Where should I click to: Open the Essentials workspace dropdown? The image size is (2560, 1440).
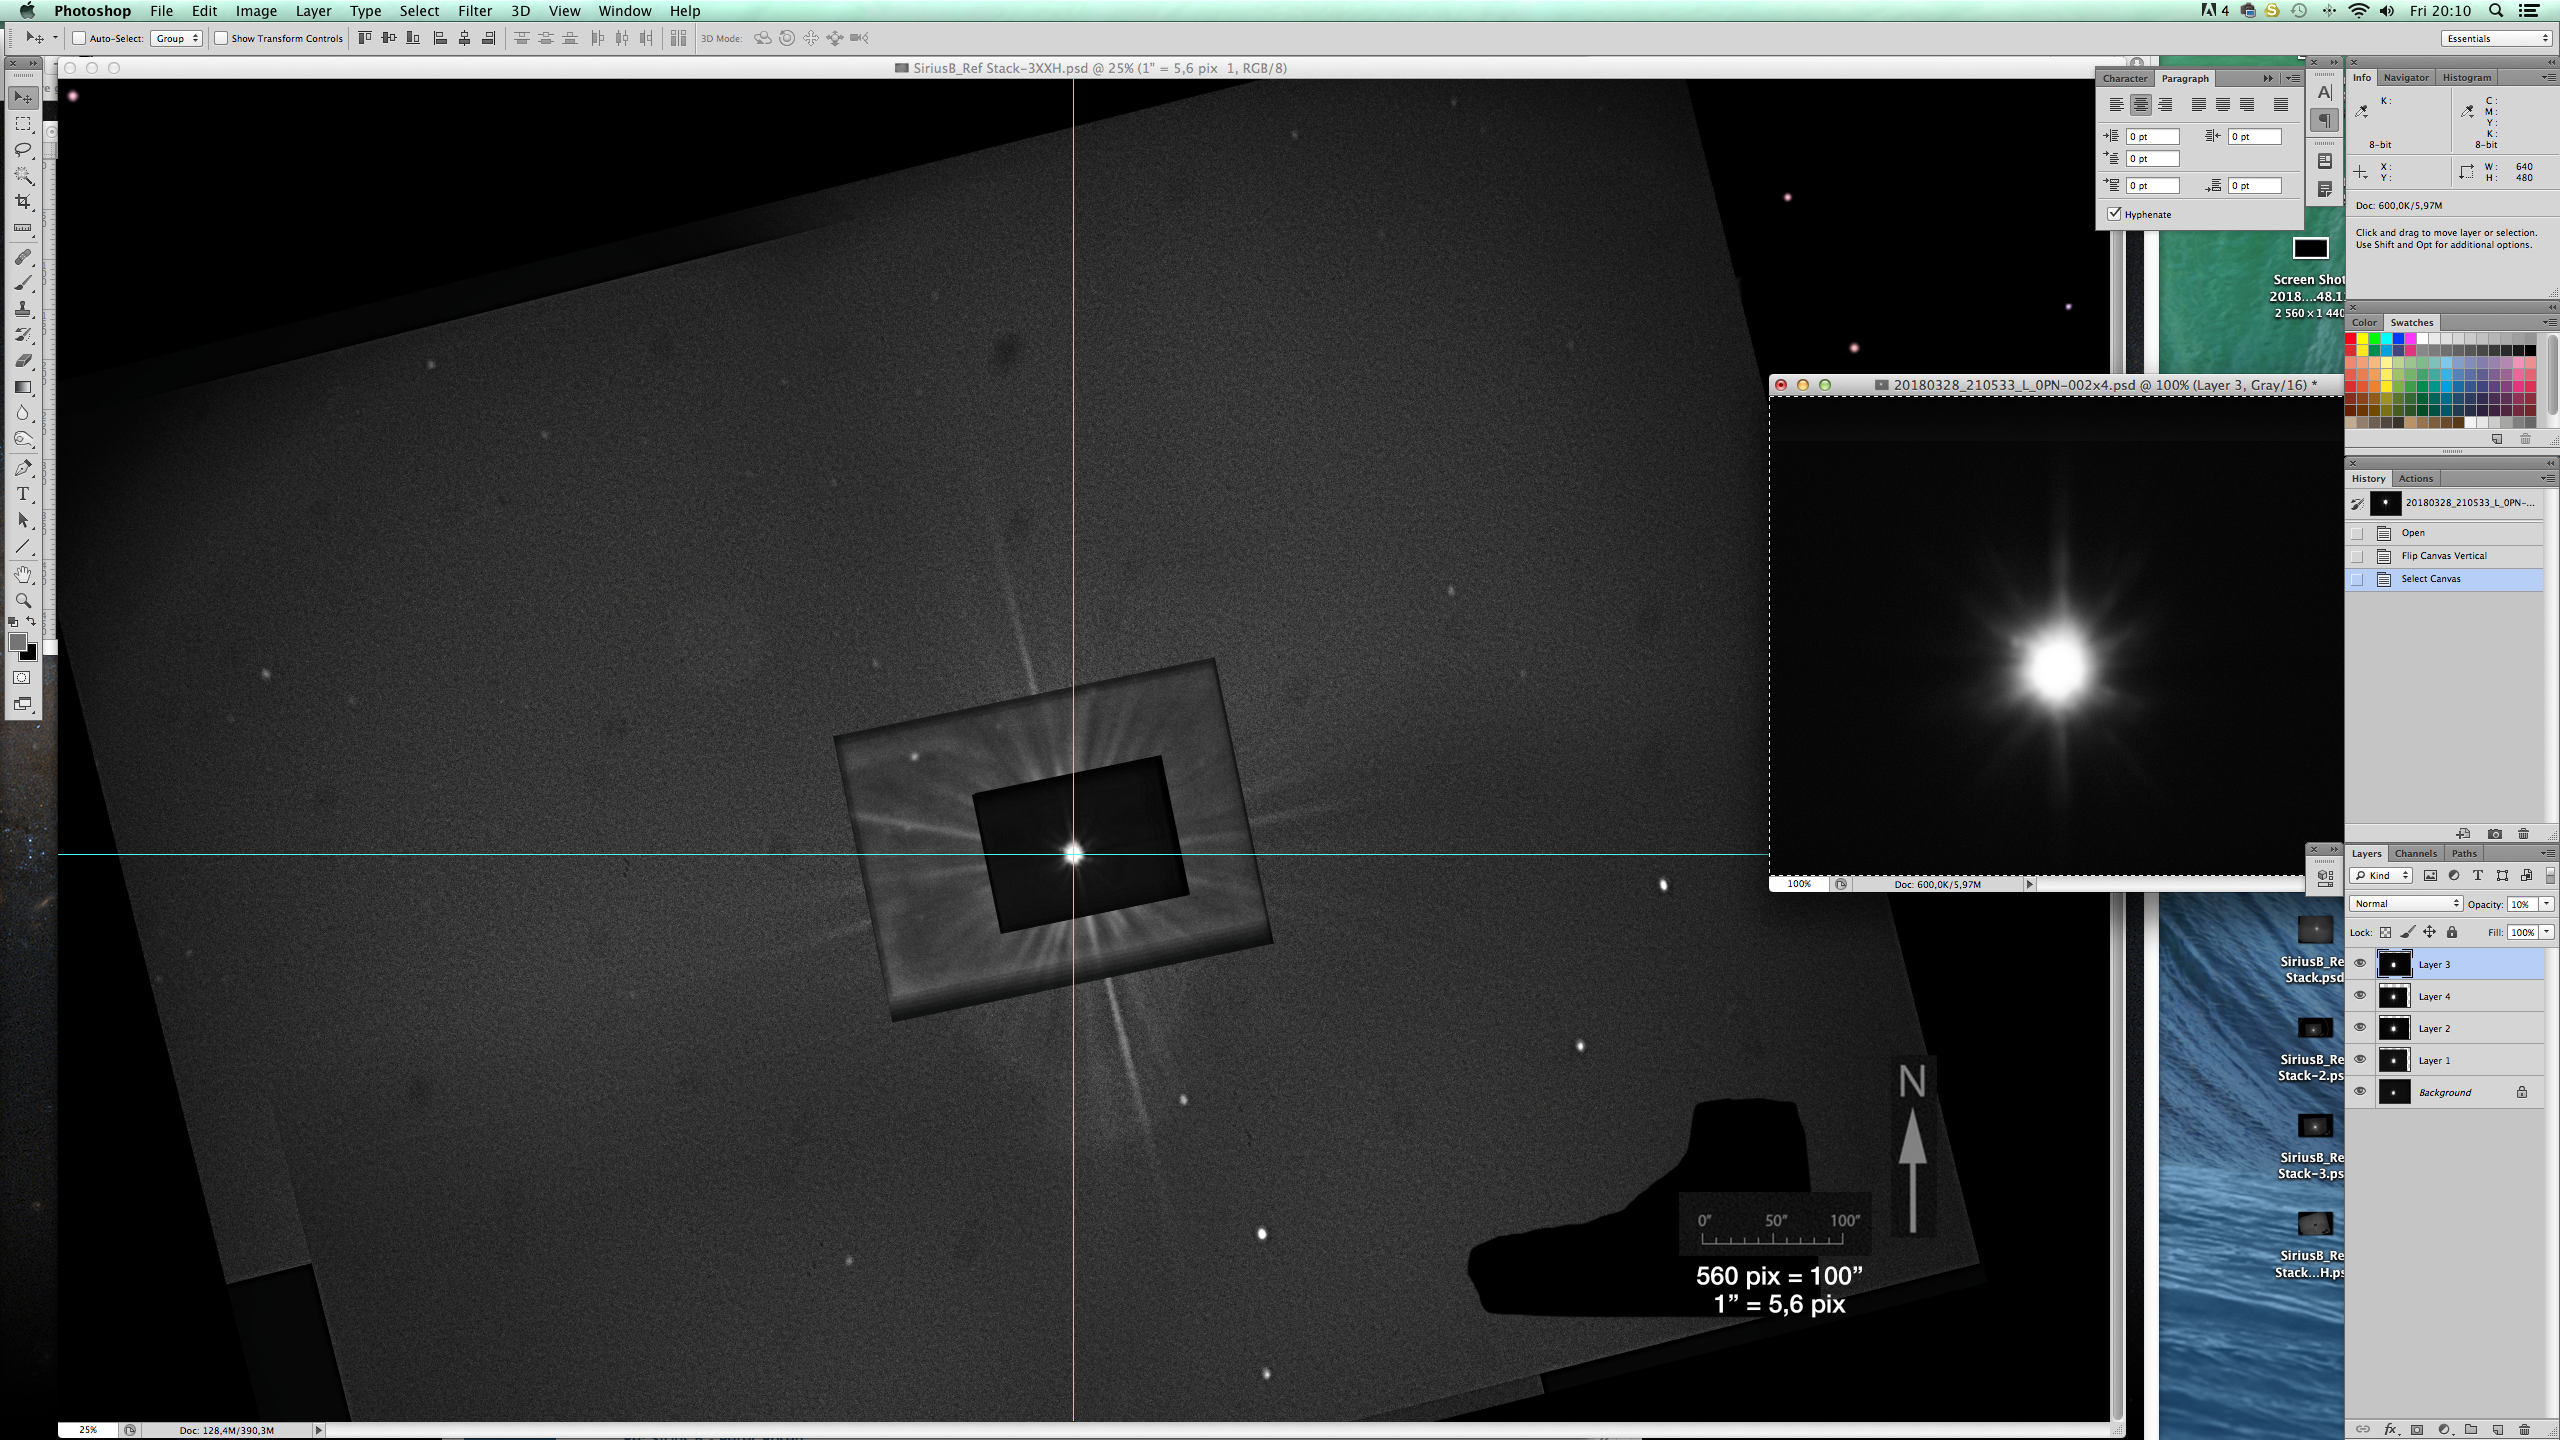(2496, 38)
